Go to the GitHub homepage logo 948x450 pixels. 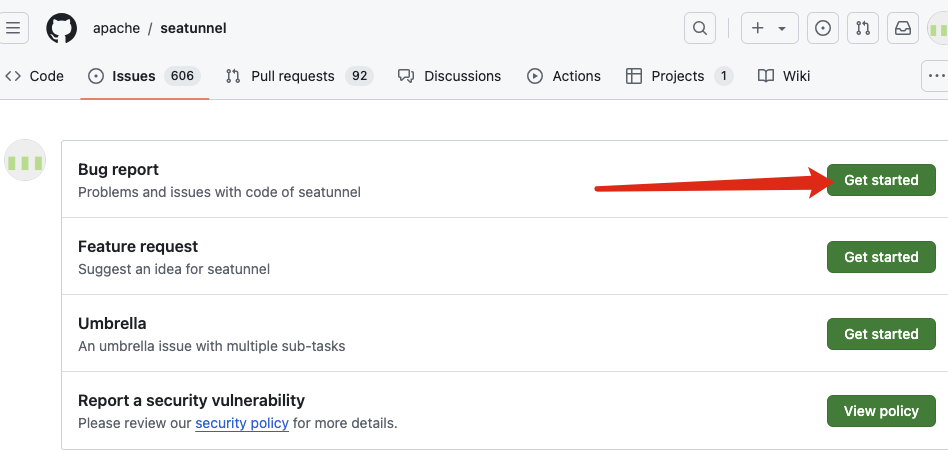point(61,28)
